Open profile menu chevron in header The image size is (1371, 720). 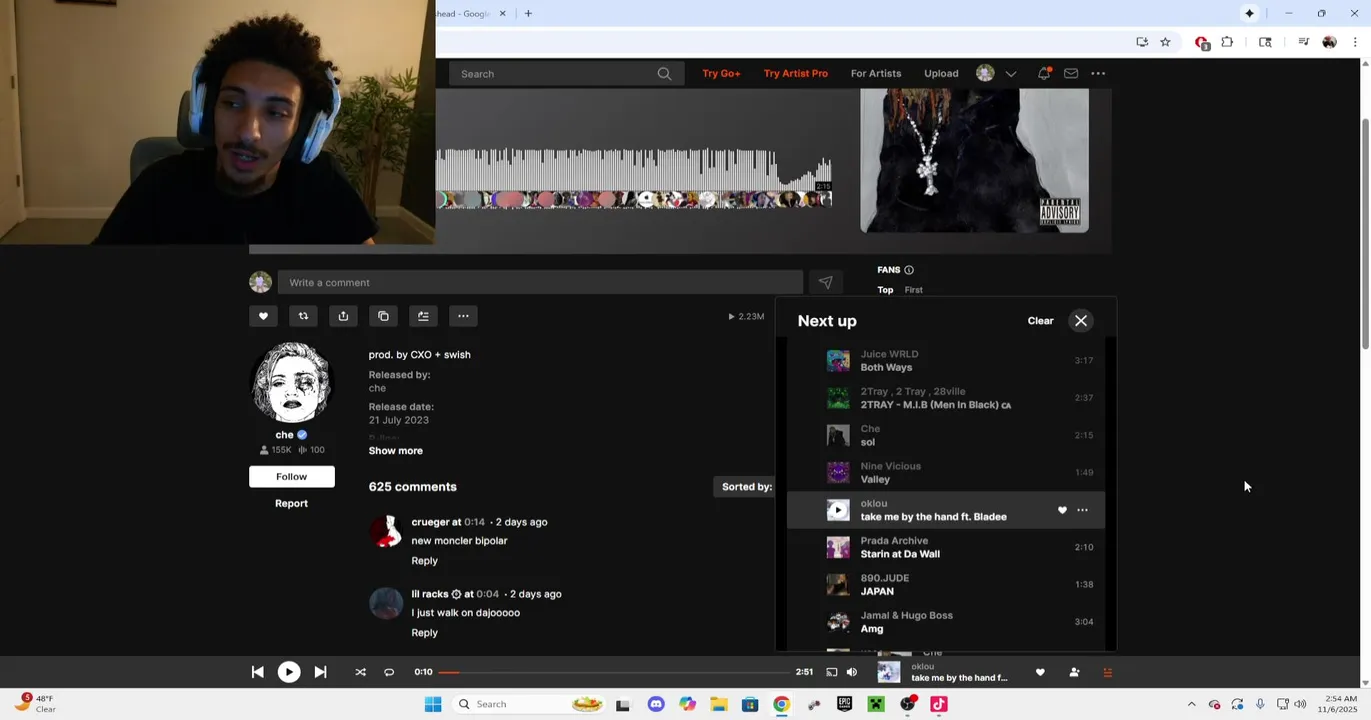click(1011, 74)
